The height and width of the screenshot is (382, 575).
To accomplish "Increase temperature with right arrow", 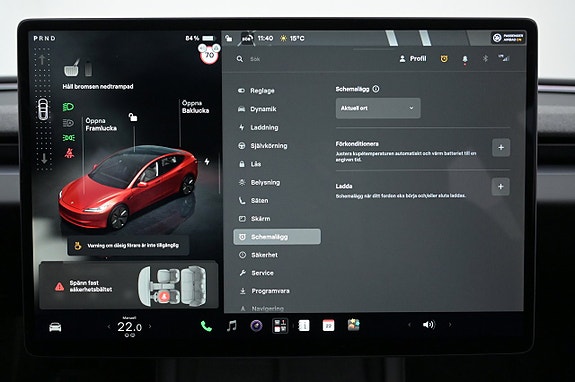I will (x=150, y=326).
